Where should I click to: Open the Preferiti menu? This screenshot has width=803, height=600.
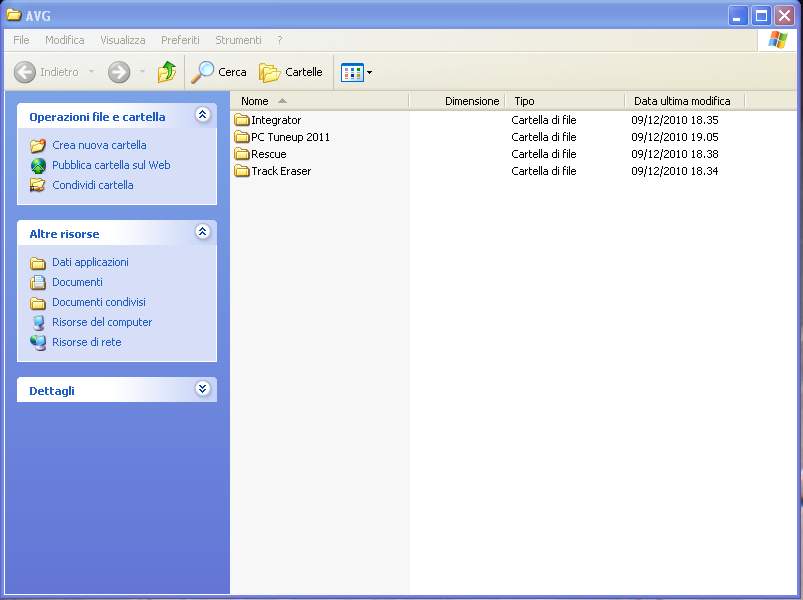point(180,40)
